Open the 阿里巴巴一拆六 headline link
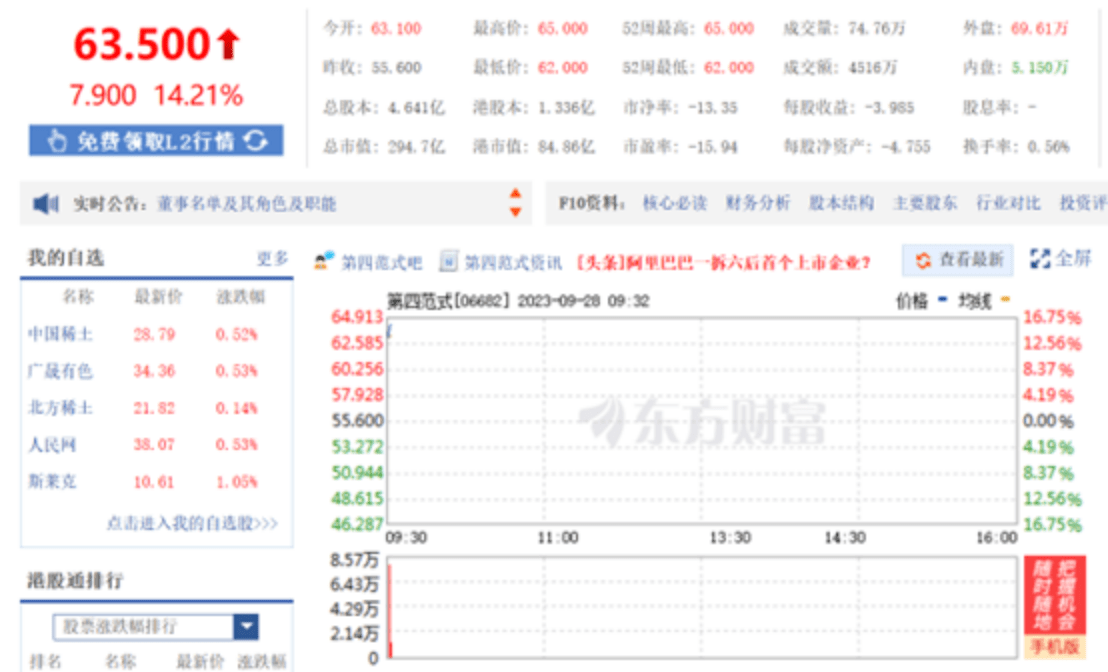Image resolution: width=1108 pixels, height=672 pixels. click(724, 263)
